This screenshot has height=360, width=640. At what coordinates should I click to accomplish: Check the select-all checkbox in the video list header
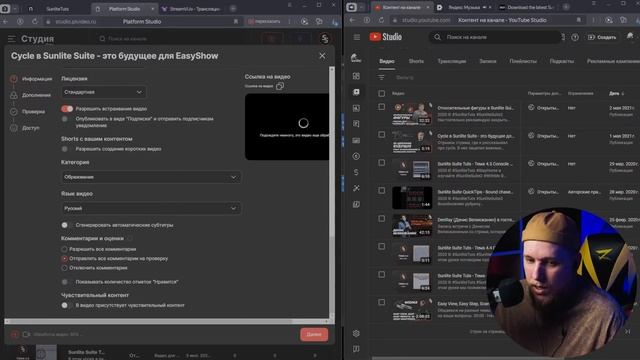[382, 93]
